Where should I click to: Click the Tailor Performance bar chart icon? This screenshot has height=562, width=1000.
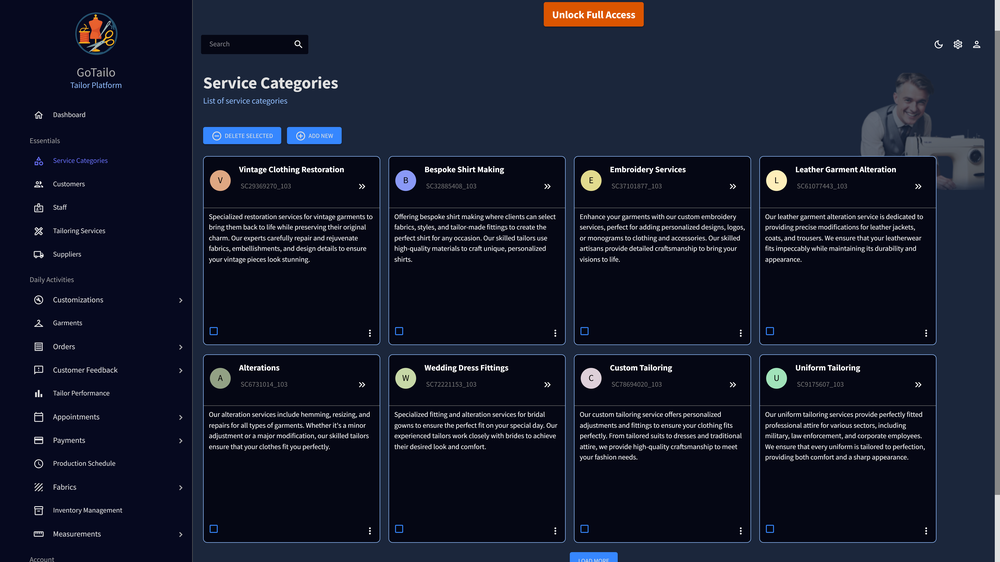click(38, 394)
